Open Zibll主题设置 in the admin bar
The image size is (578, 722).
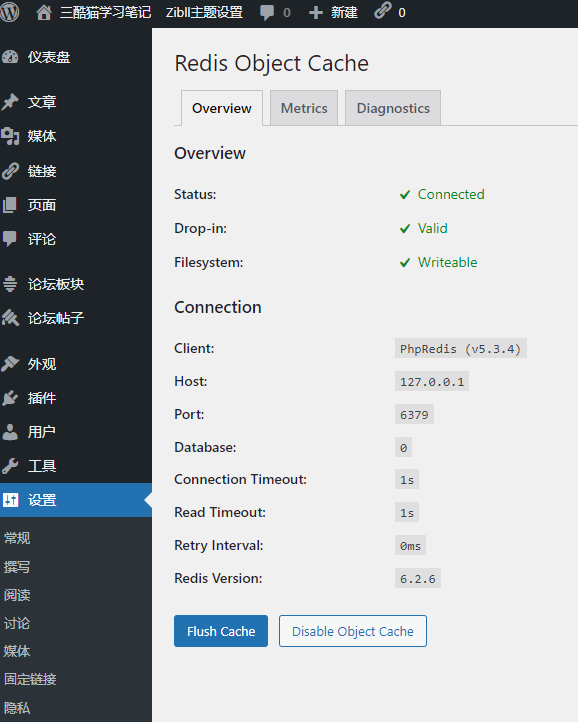(204, 12)
